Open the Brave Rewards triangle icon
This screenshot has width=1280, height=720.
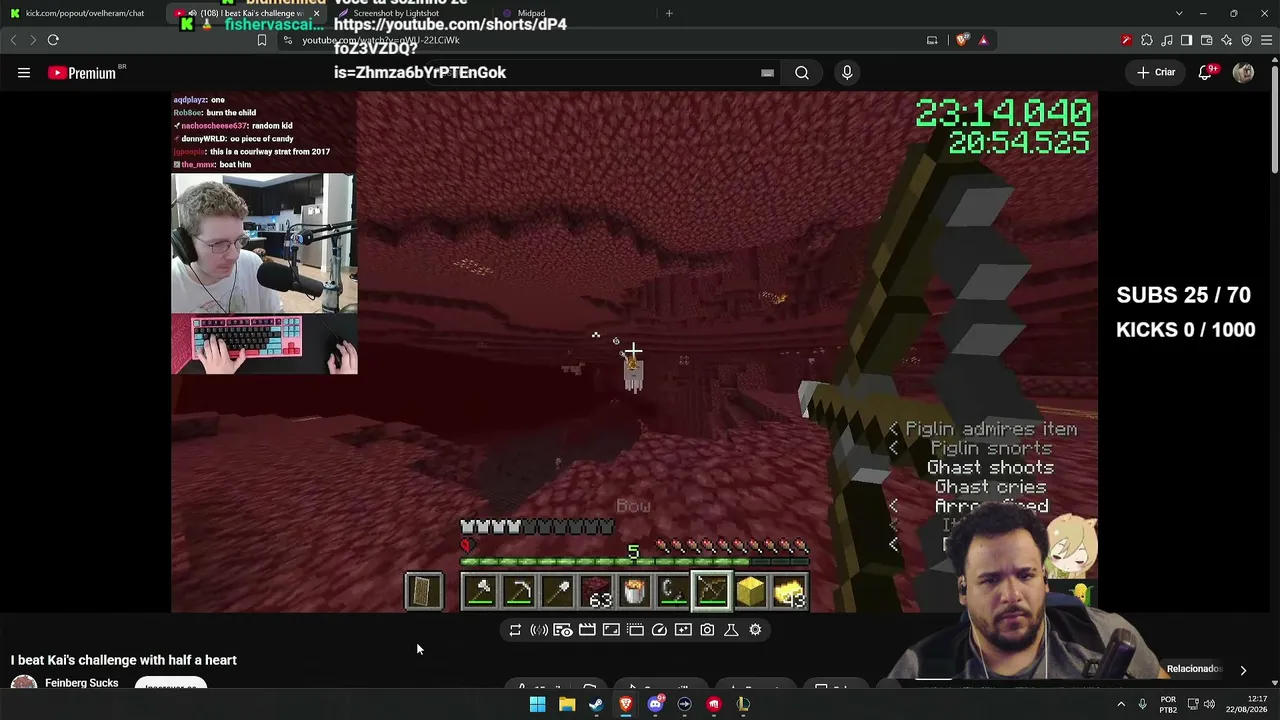(x=983, y=40)
